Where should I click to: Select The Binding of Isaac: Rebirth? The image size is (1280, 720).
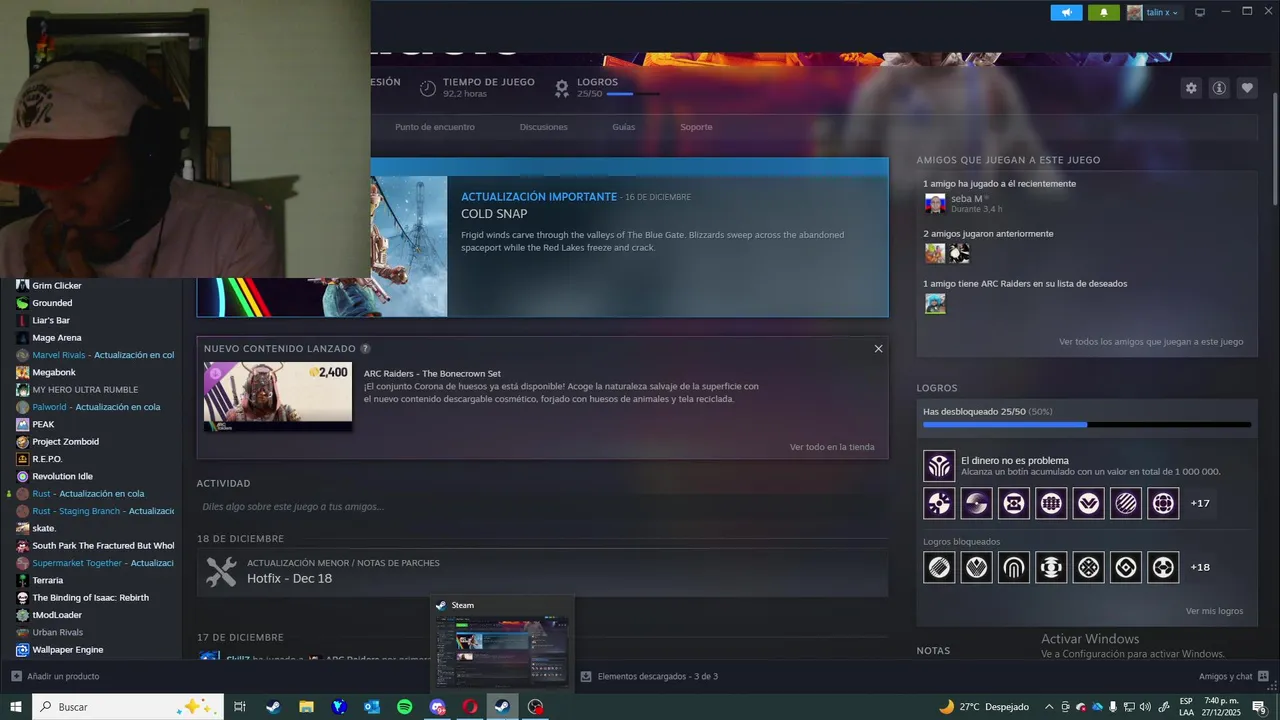coord(90,598)
